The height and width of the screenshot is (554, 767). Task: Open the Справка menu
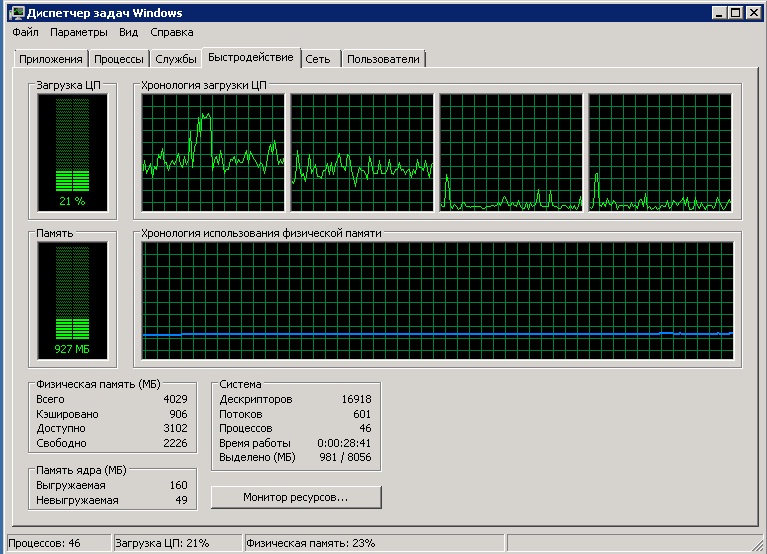point(172,32)
